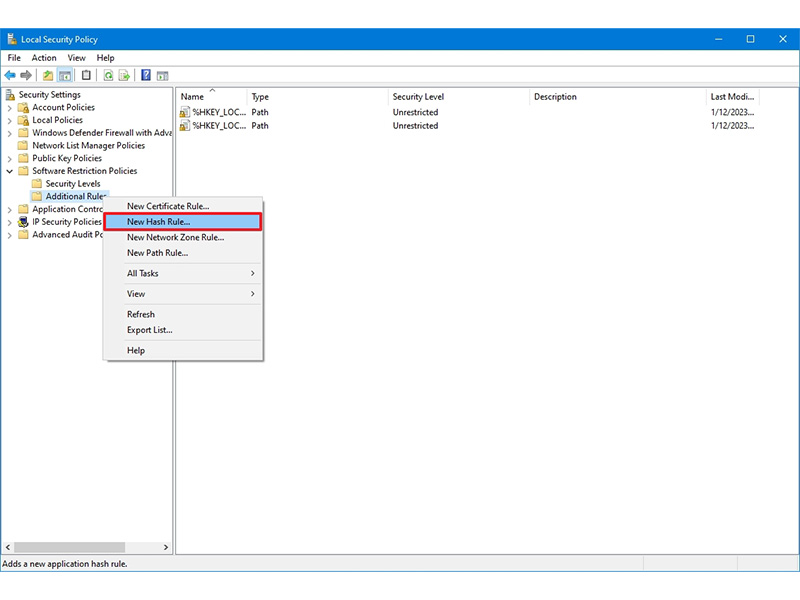Screen dimensions: 800x600
Task: Select the Security Levels tree item
Action: 73,184
